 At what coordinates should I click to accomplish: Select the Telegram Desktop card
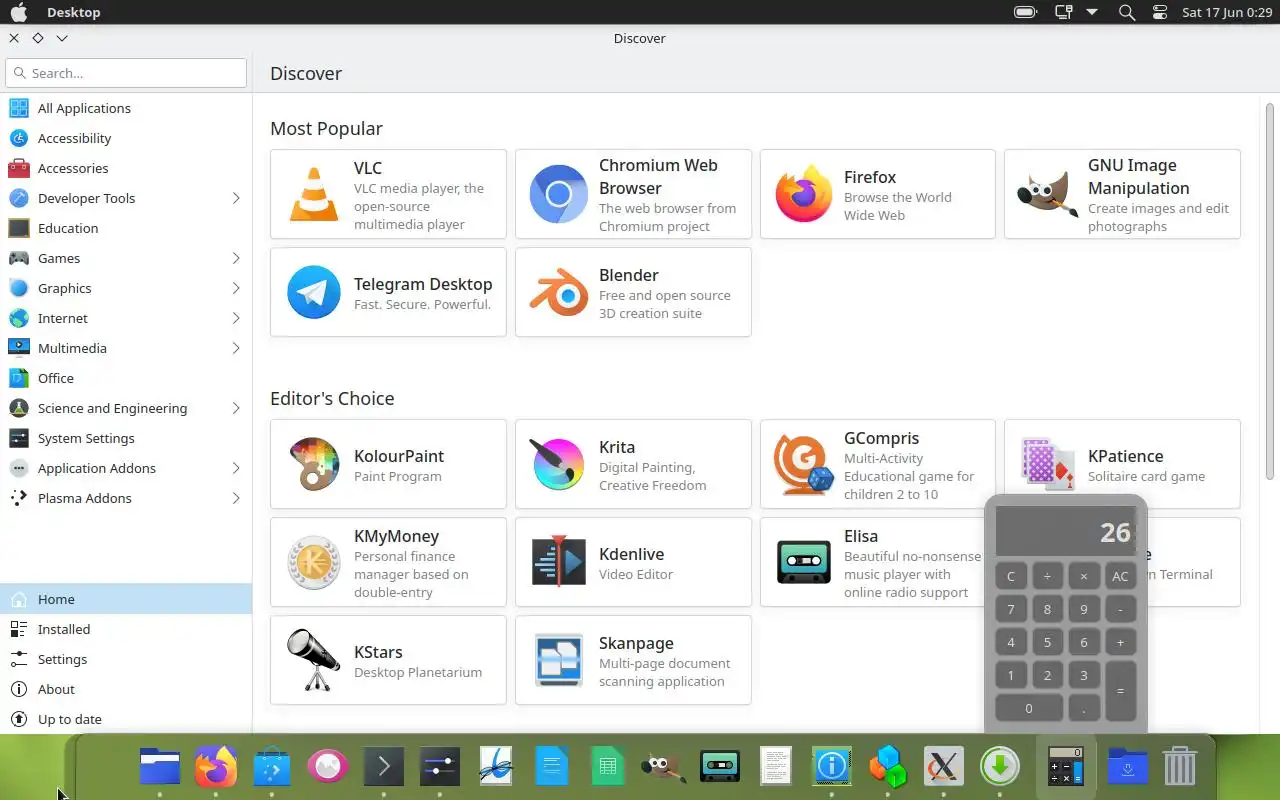point(388,292)
